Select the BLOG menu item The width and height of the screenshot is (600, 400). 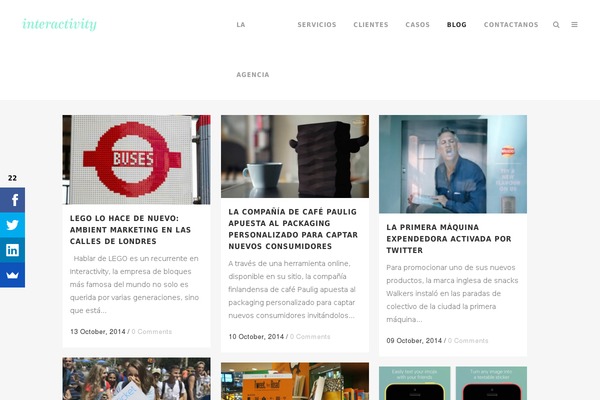457,24
